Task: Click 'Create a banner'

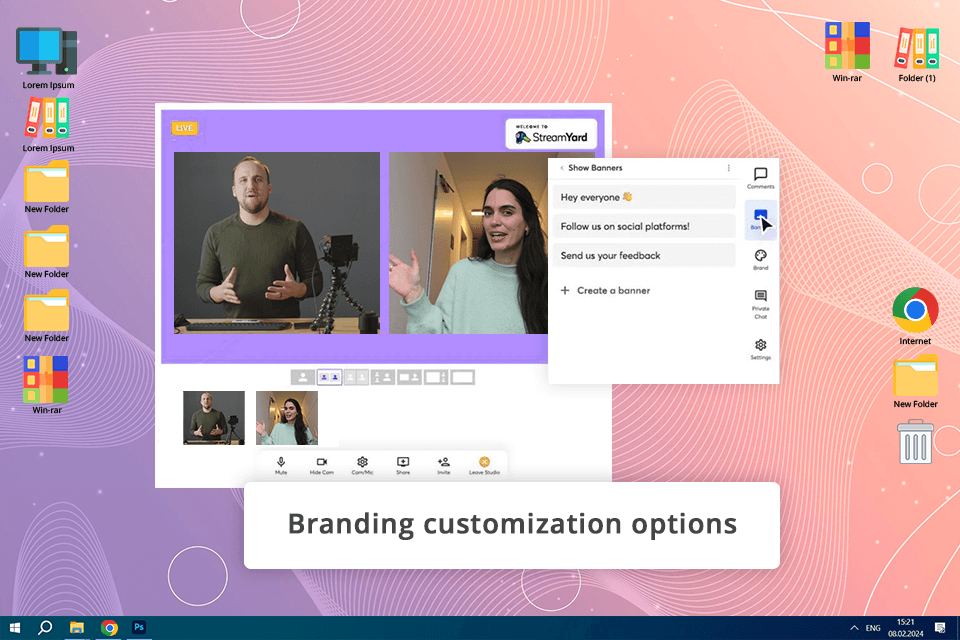Action: coord(605,291)
